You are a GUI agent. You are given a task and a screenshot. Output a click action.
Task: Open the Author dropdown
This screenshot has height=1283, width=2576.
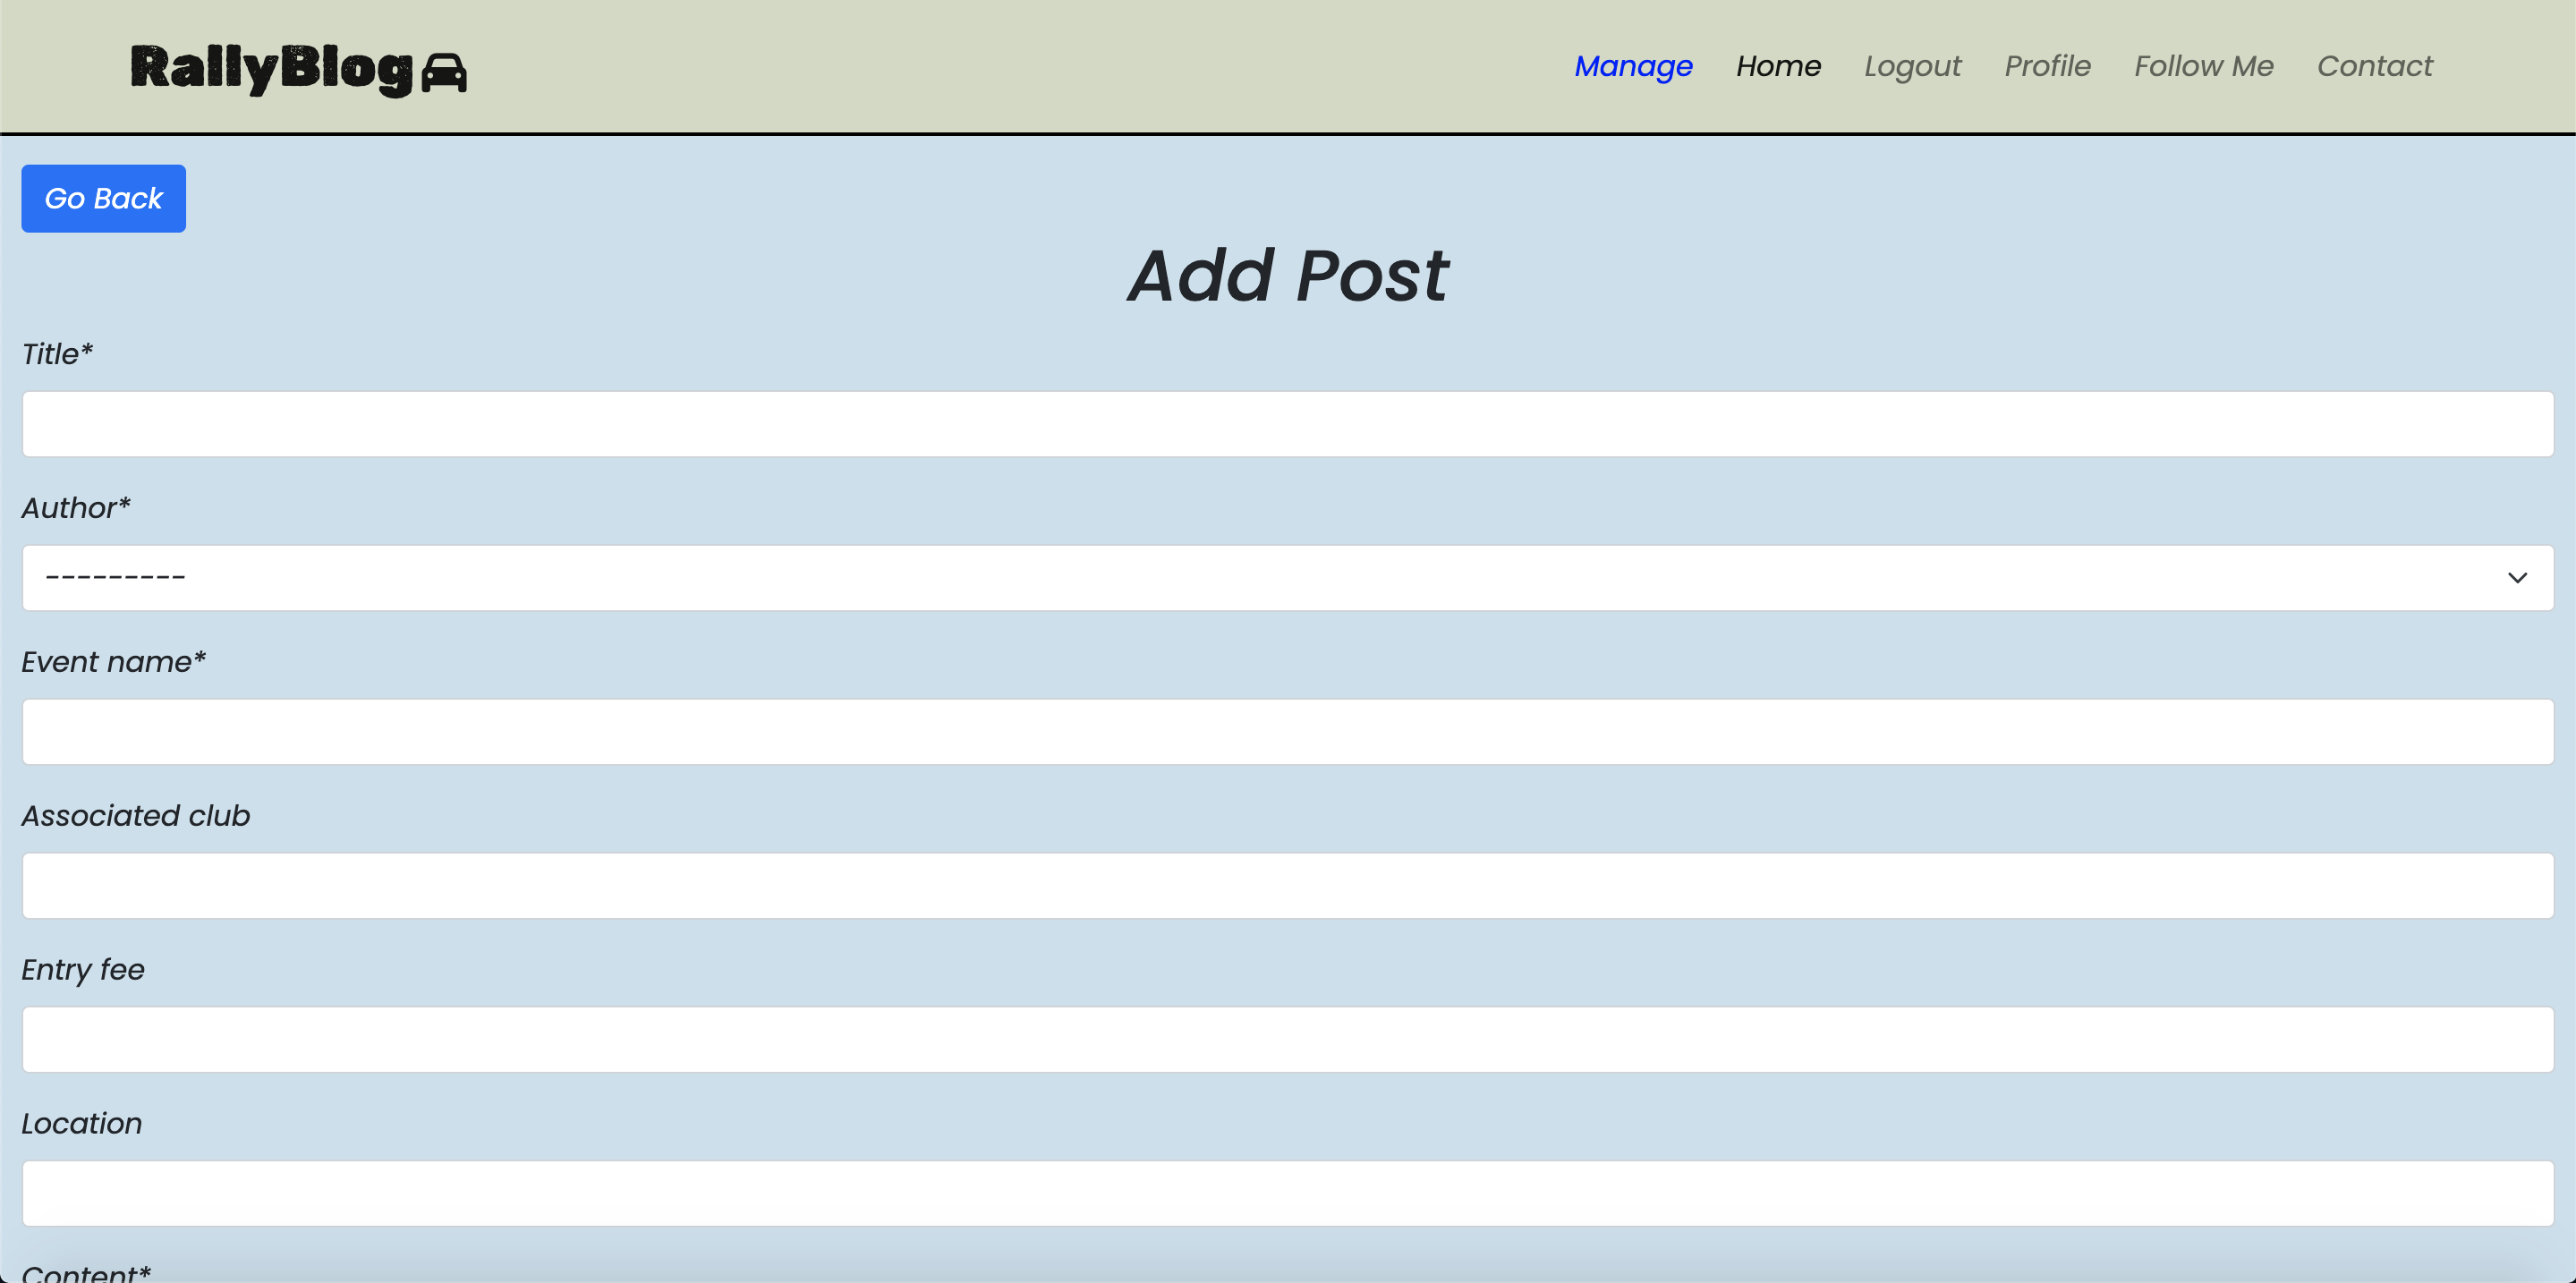[1288, 578]
